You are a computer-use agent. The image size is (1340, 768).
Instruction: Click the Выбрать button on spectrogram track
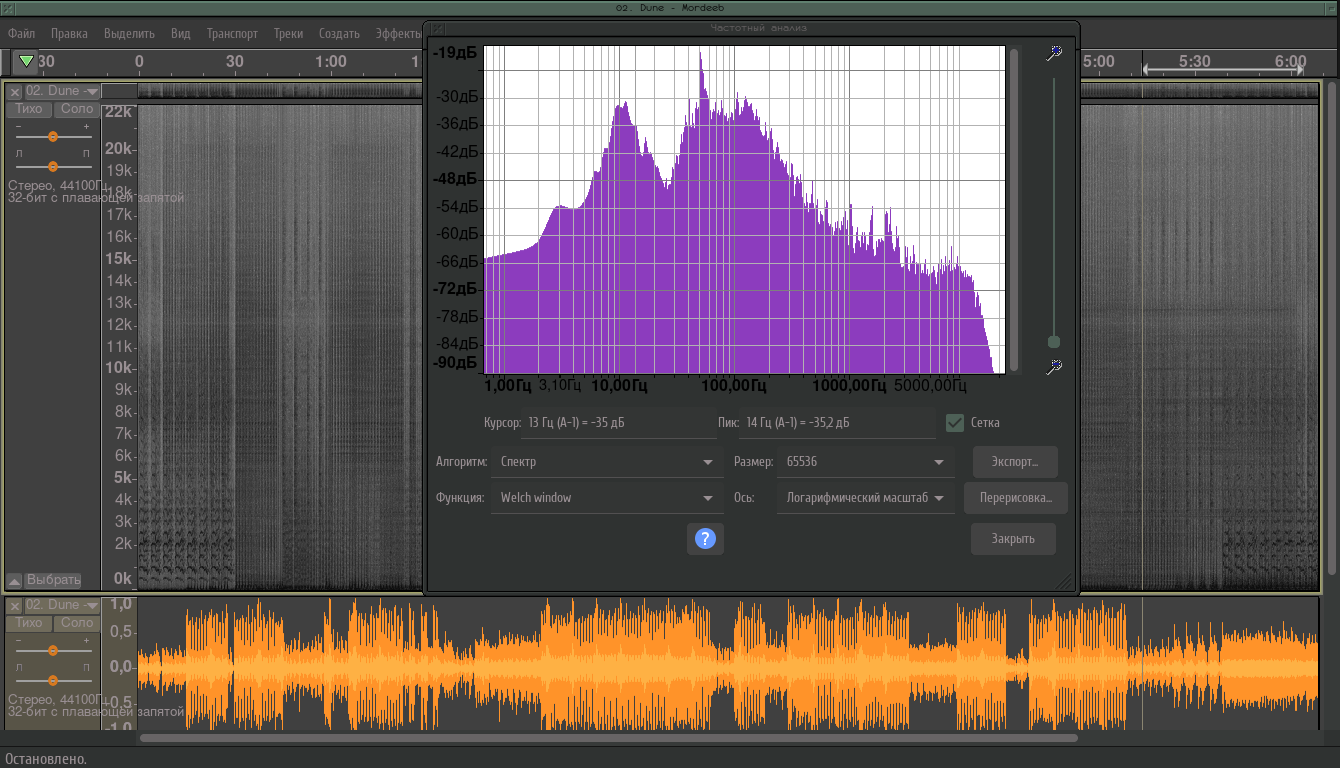click(x=53, y=580)
